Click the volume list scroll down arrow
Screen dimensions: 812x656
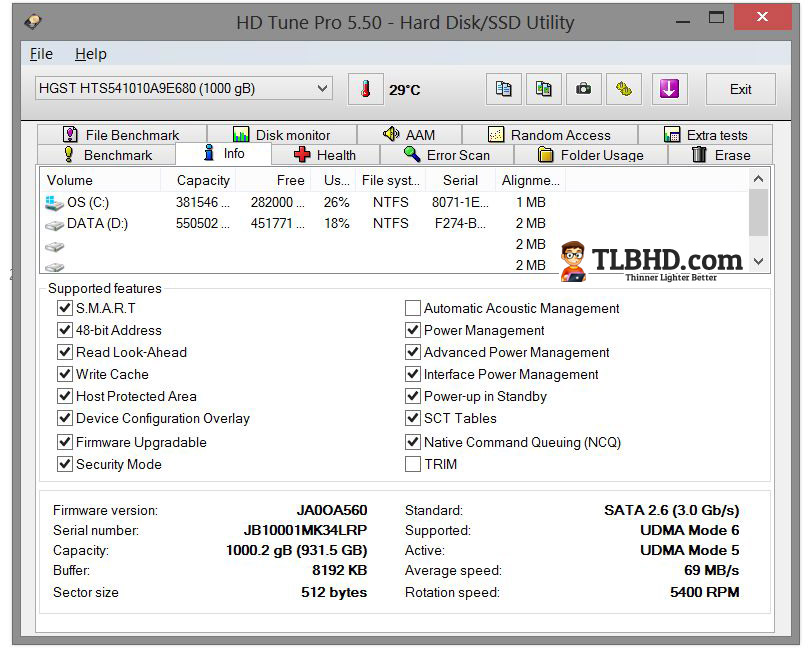[x=759, y=261]
